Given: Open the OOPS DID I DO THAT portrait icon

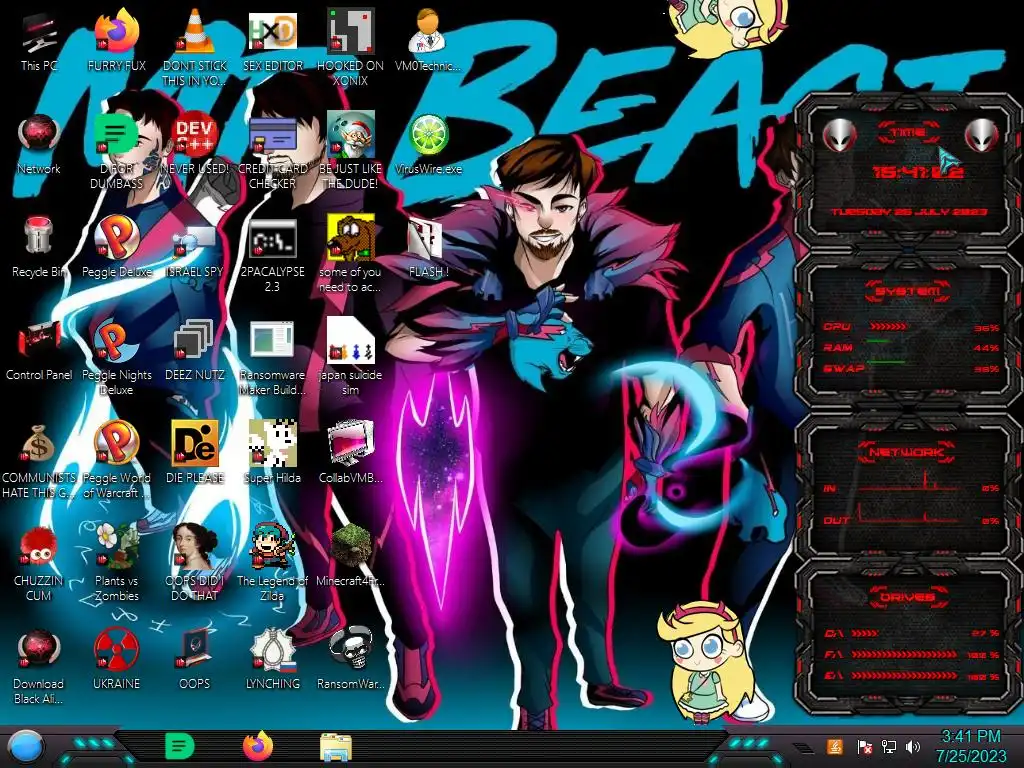Looking at the screenshot, I should pyautogui.click(x=195, y=564).
